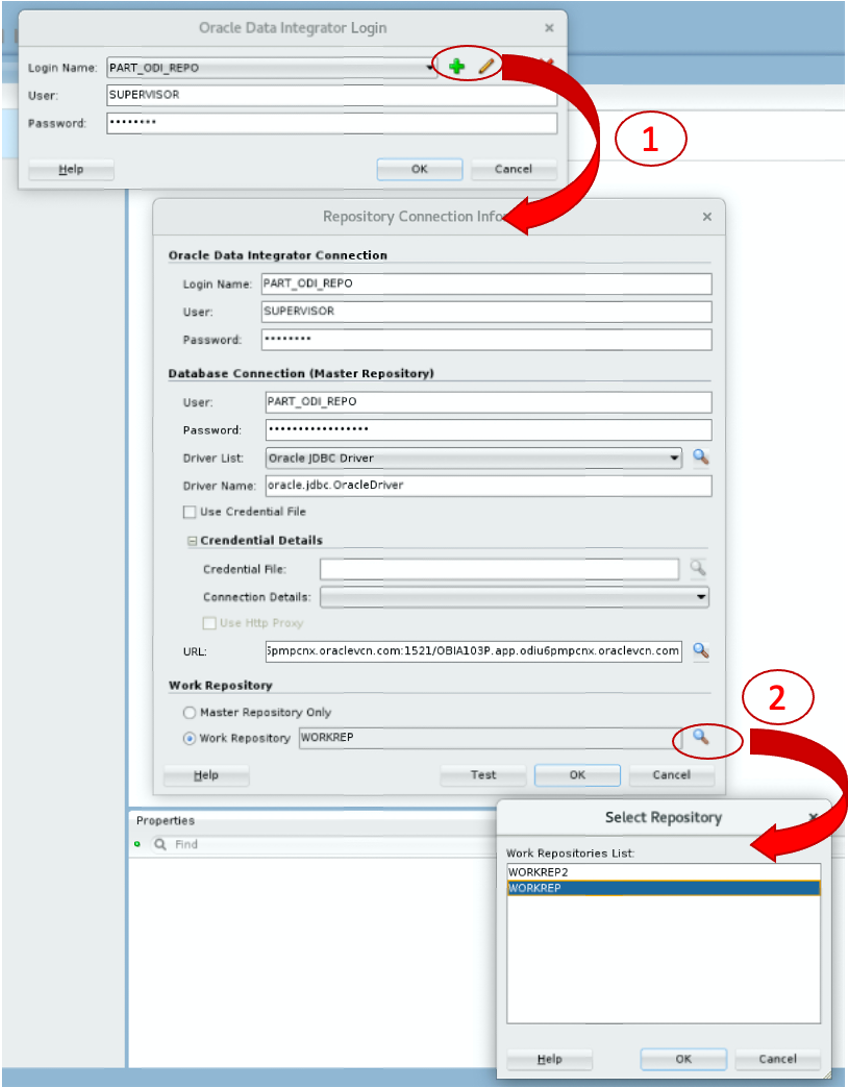Screen dimensions: 849x1089
Task: Close the Repository Connection Info dialog
Action: tap(707, 217)
